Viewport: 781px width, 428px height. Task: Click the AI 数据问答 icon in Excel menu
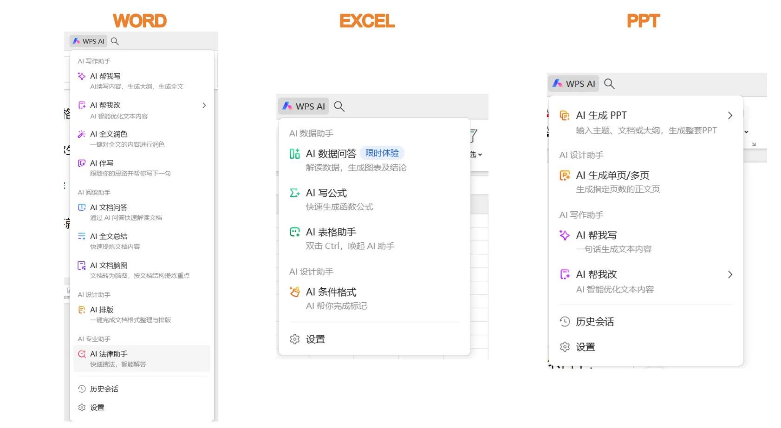pyautogui.click(x=294, y=153)
